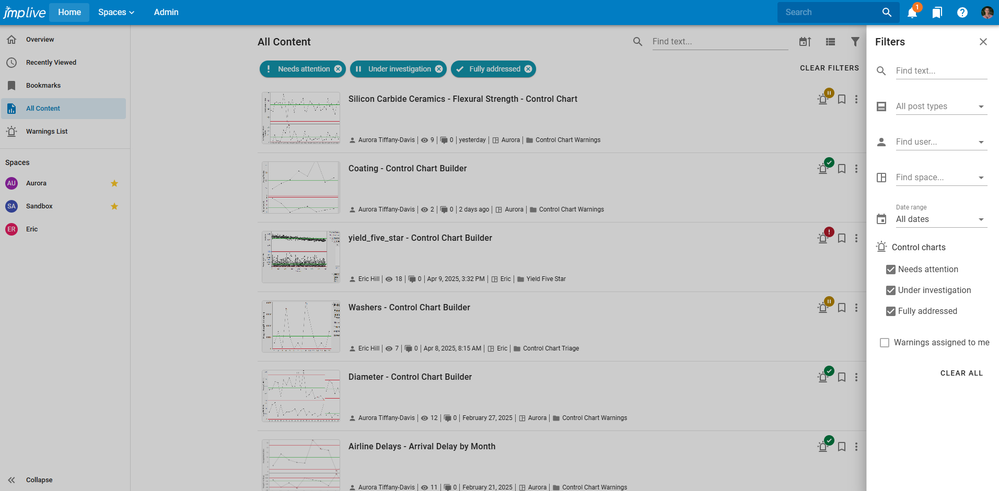Open more options for Silicon Carbide Ceramics
The width and height of the screenshot is (999, 491).
(856, 99)
